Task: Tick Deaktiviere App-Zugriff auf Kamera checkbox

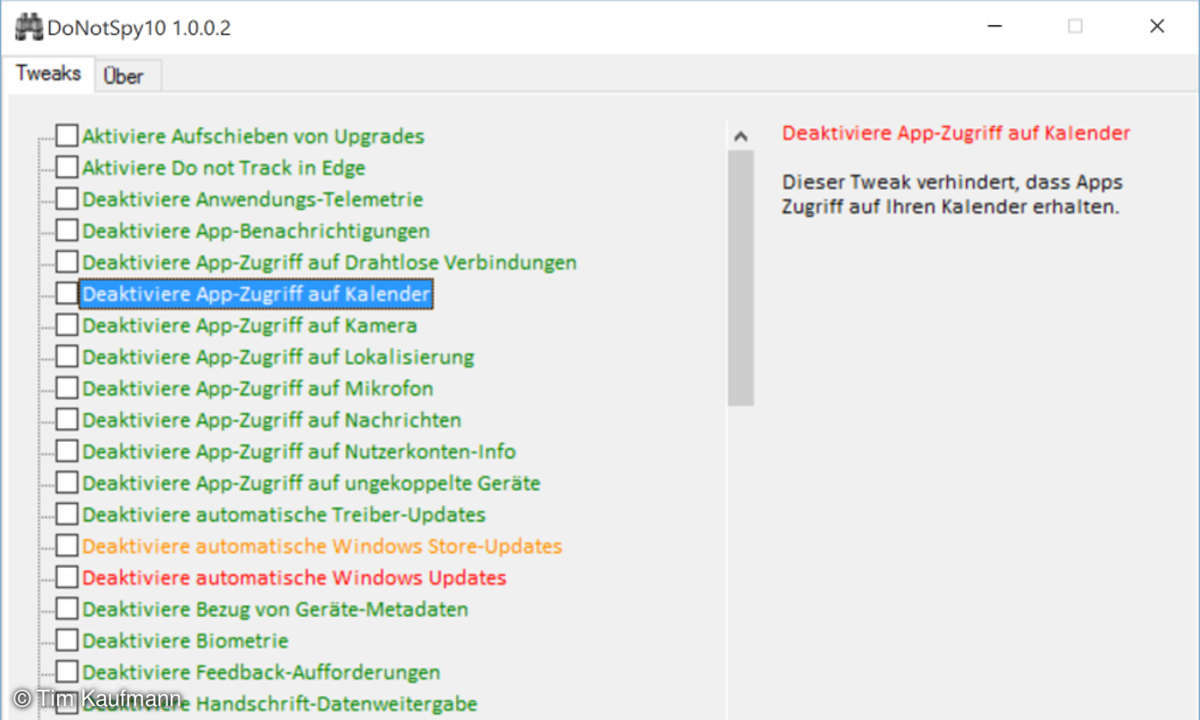Action: (66, 325)
